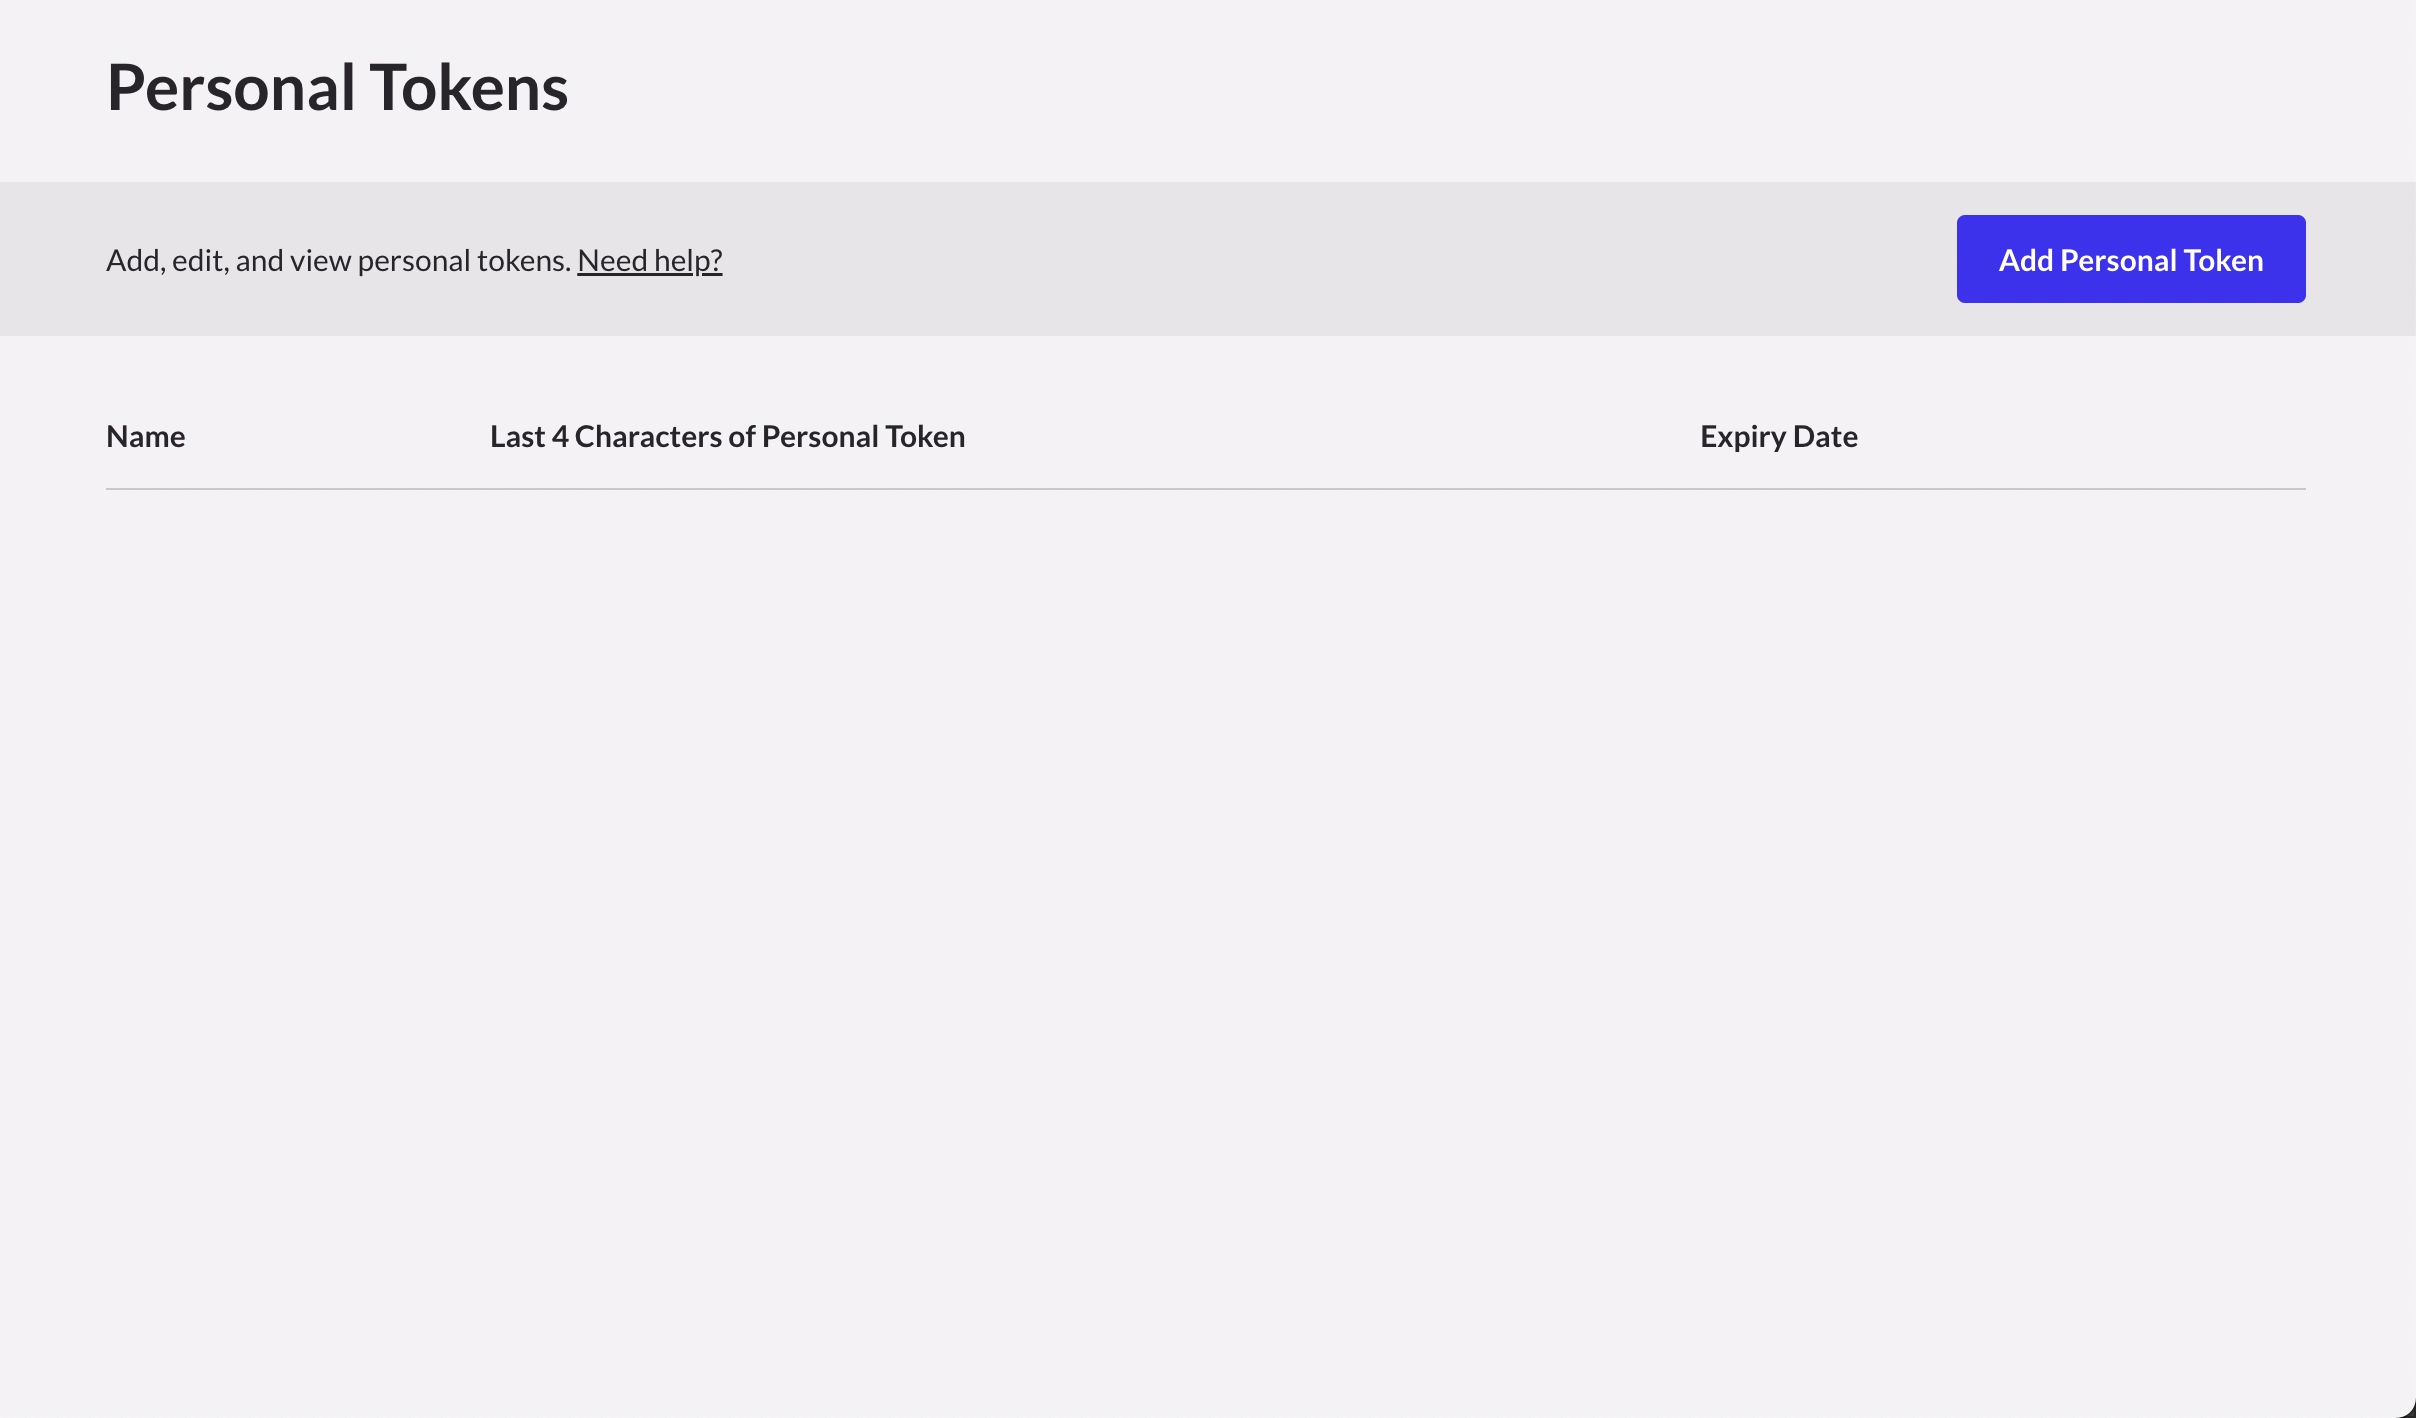
Task: Click the Add Personal Token button
Action: tap(2130, 260)
